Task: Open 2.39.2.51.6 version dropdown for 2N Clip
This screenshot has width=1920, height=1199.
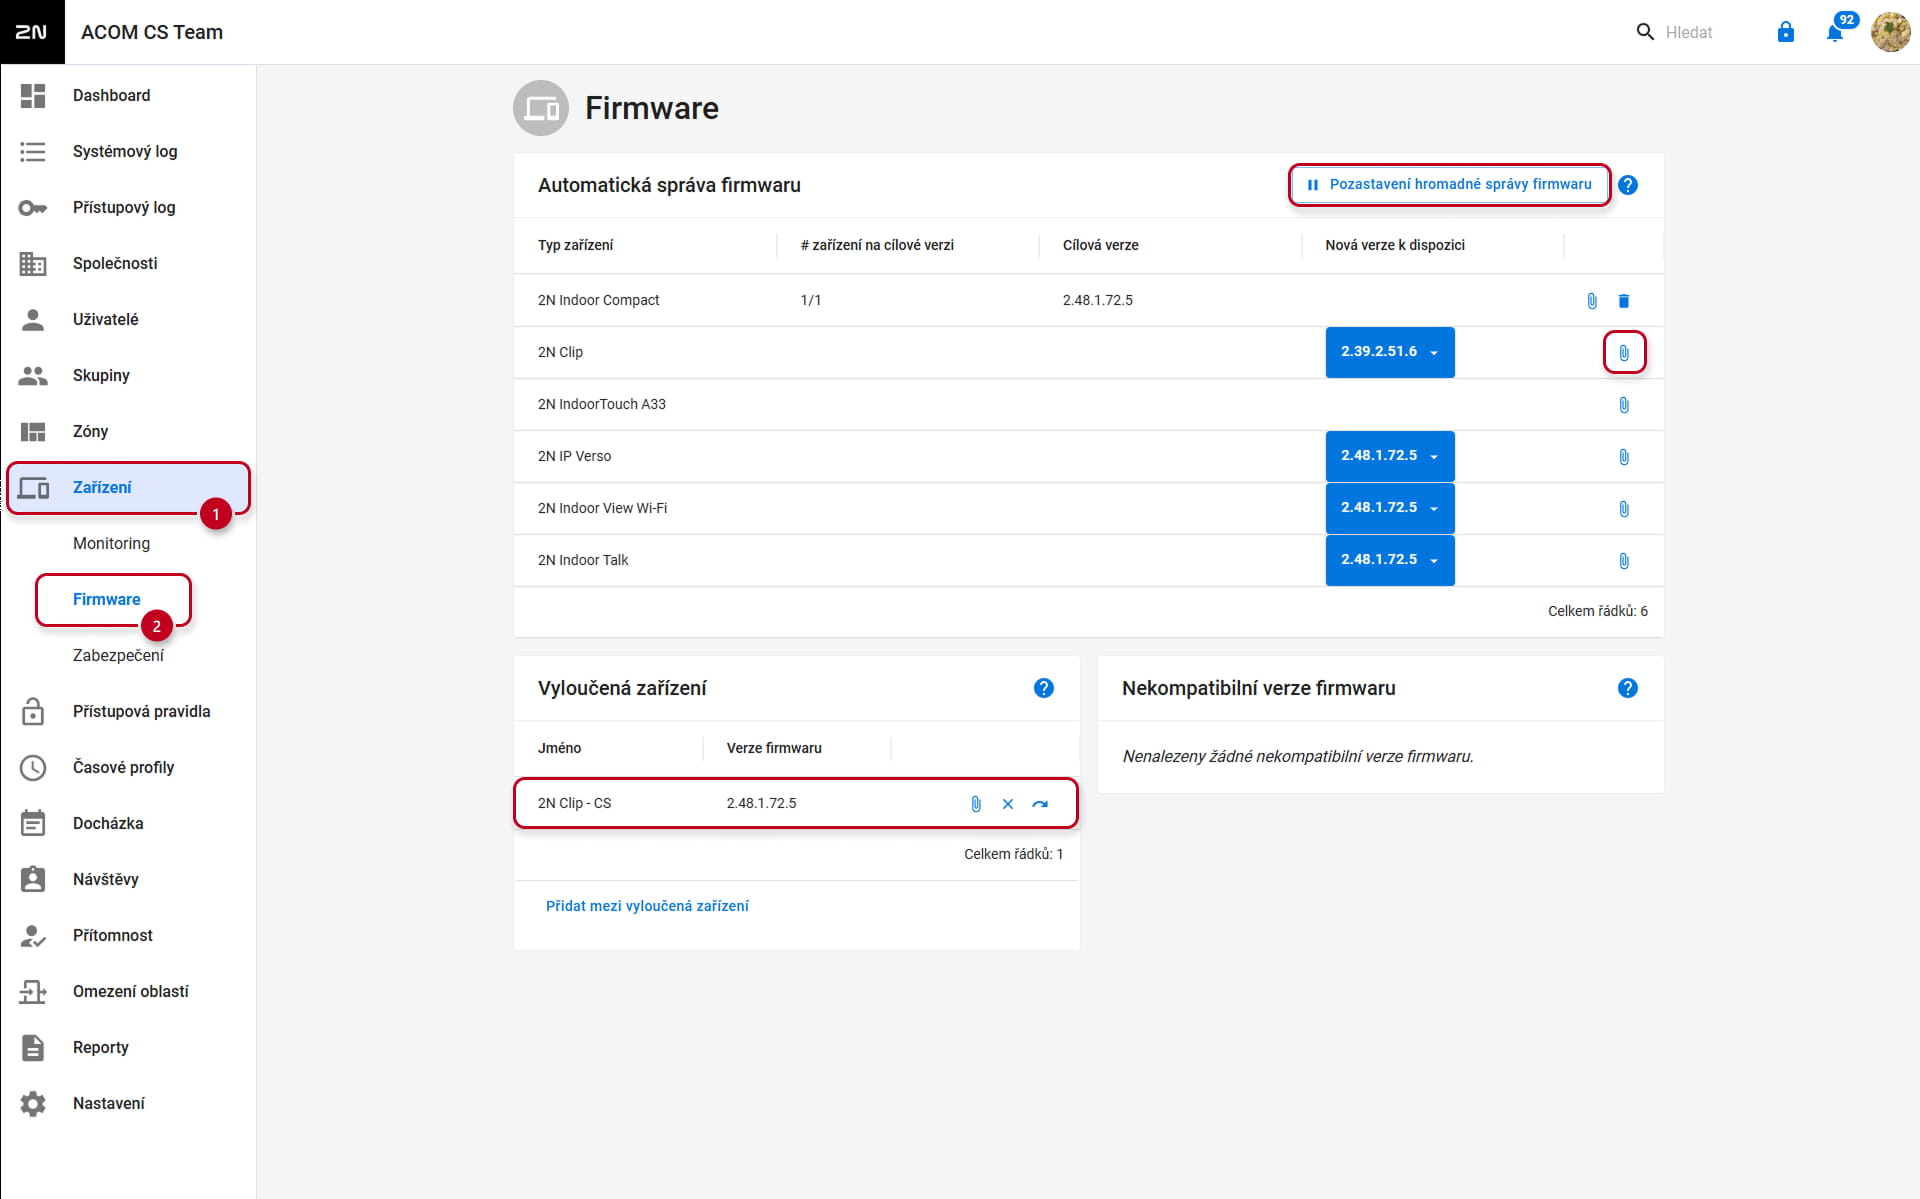Action: tap(1390, 352)
